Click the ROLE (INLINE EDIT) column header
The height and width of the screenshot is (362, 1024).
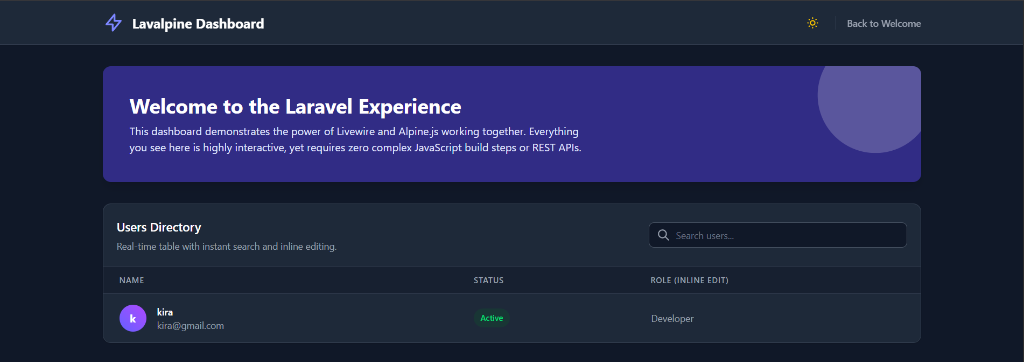tap(690, 280)
